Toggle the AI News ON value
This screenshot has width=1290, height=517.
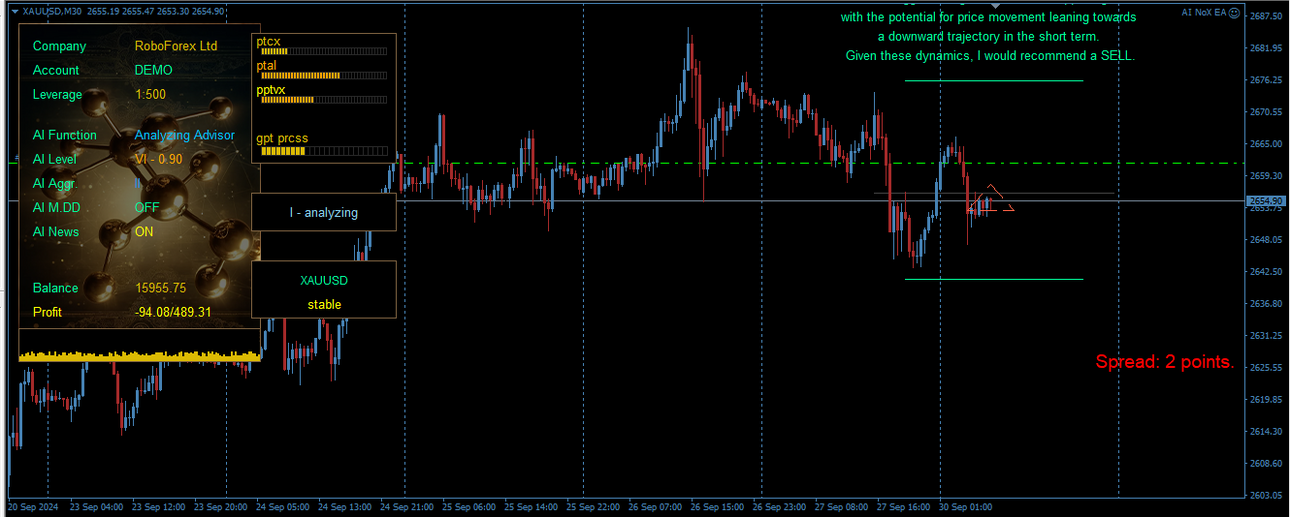[x=144, y=231]
